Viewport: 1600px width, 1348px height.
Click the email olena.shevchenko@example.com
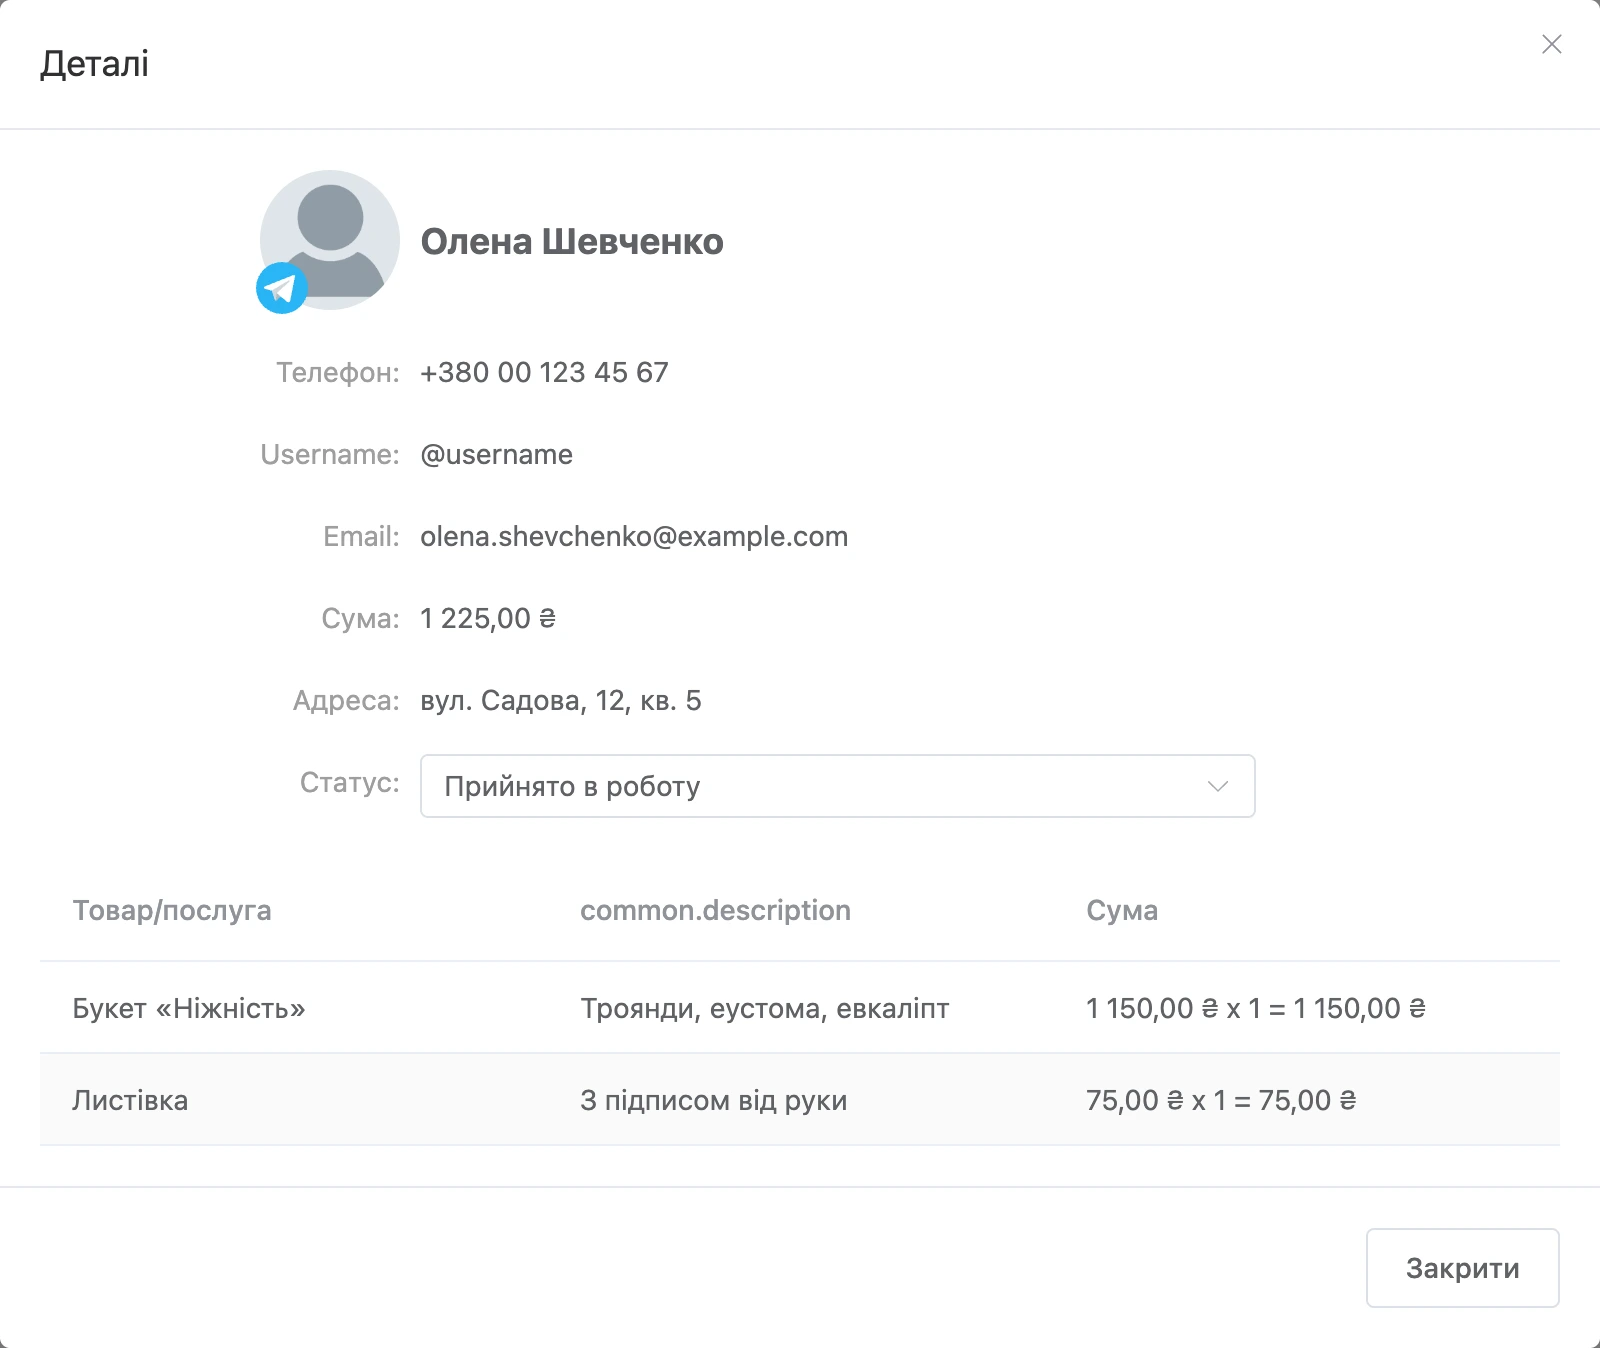[x=634, y=537]
